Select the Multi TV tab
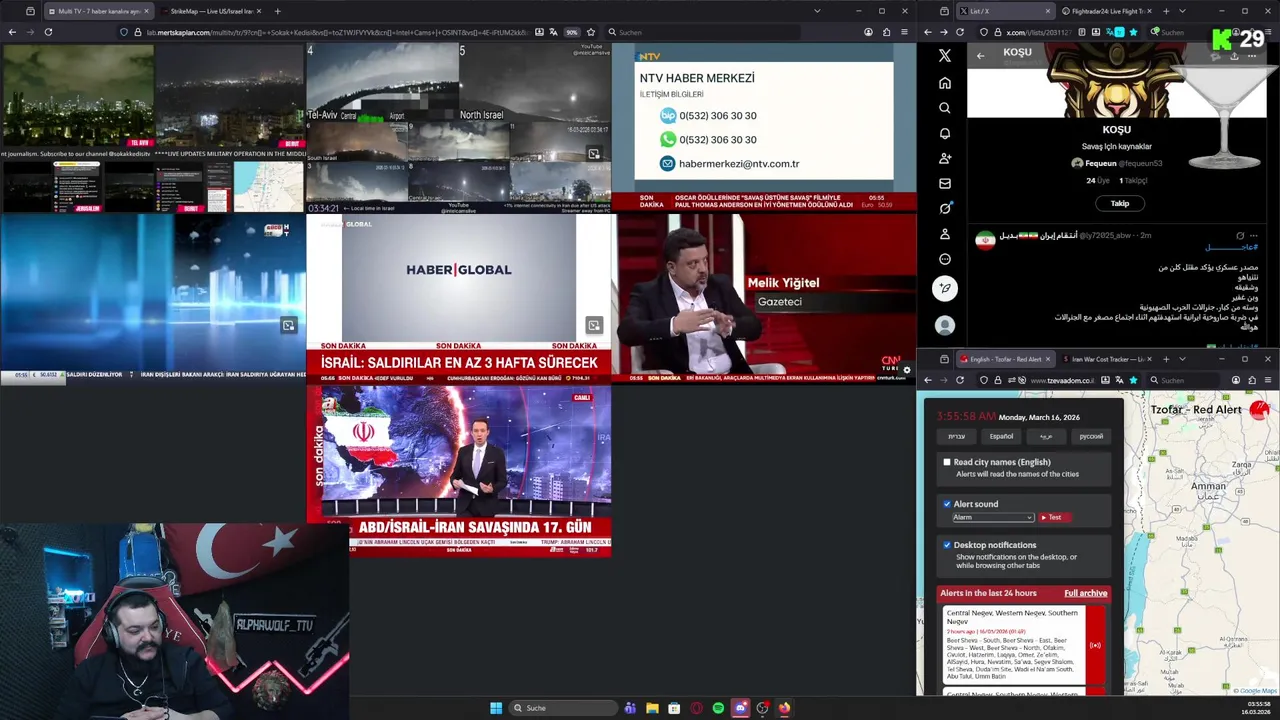This screenshot has width=1280, height=720. click(97, 11)
